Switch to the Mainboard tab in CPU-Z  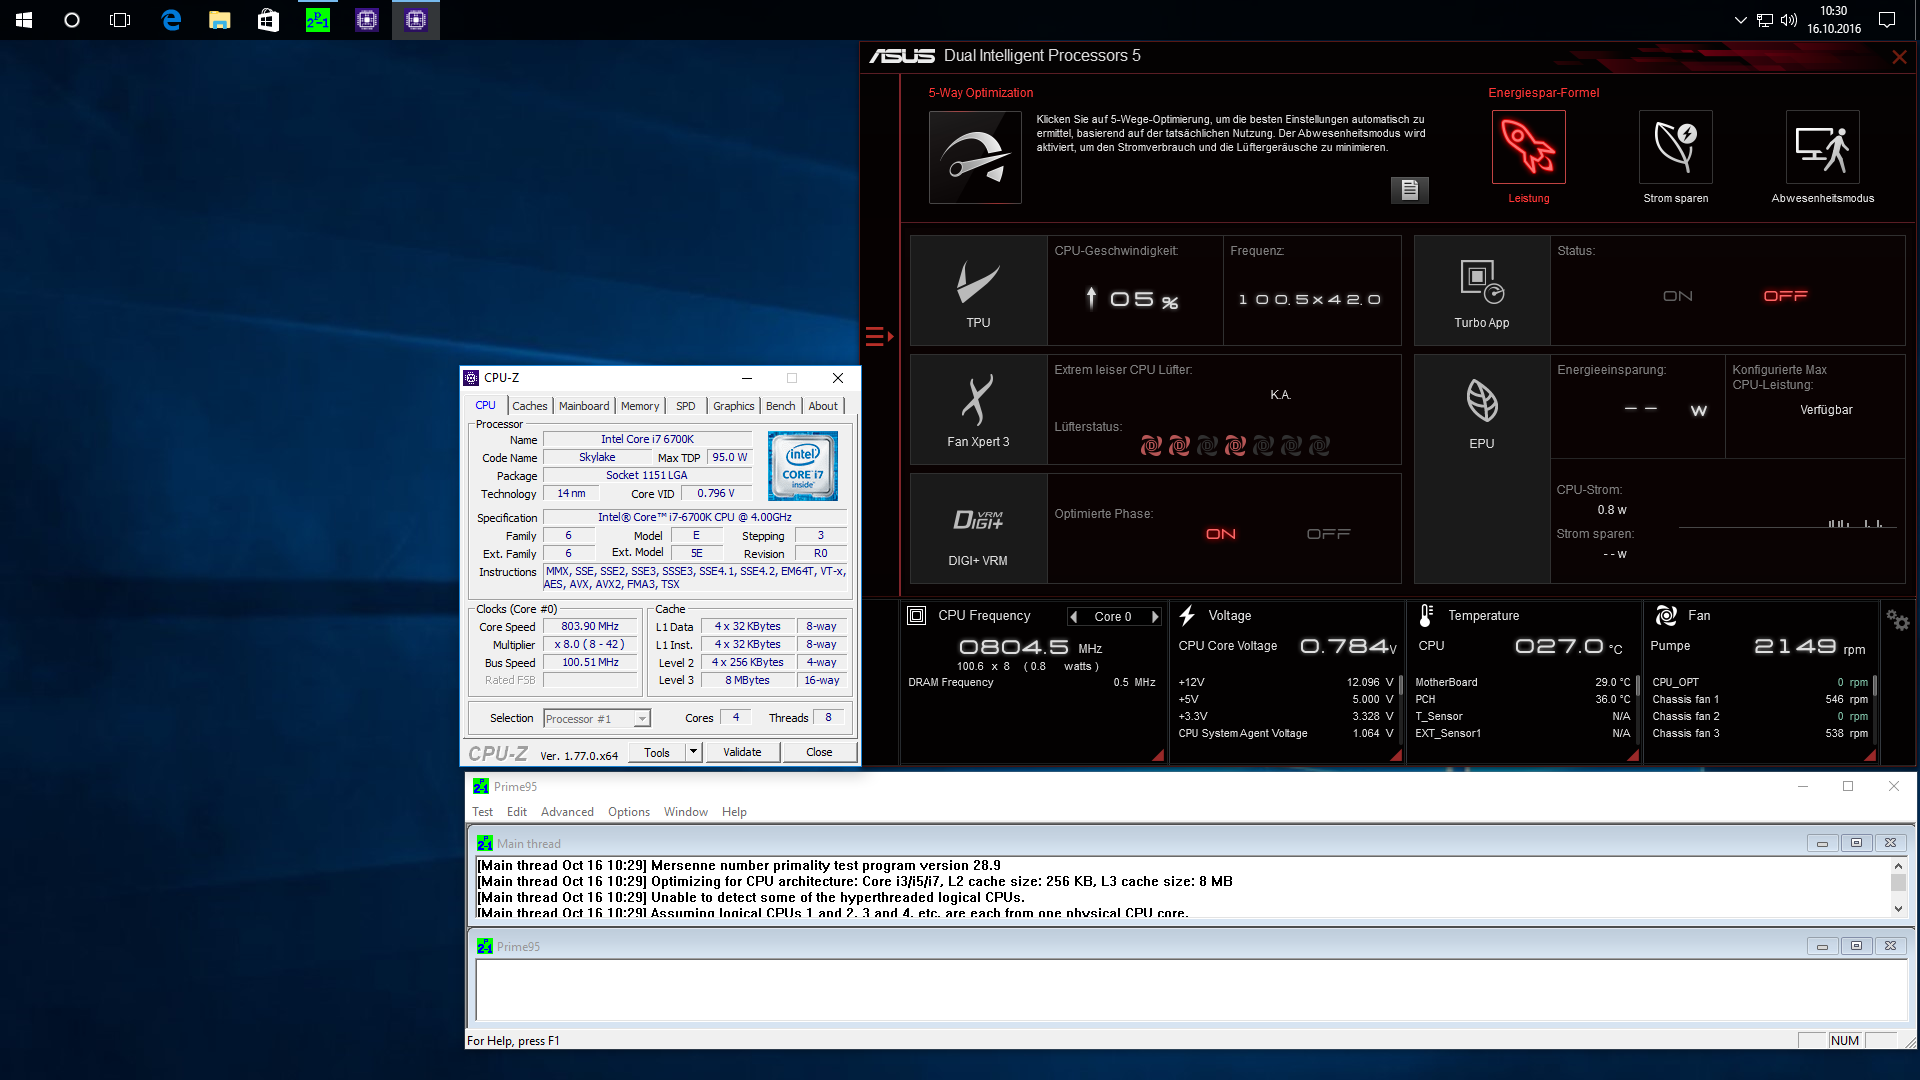pos(583,406)
